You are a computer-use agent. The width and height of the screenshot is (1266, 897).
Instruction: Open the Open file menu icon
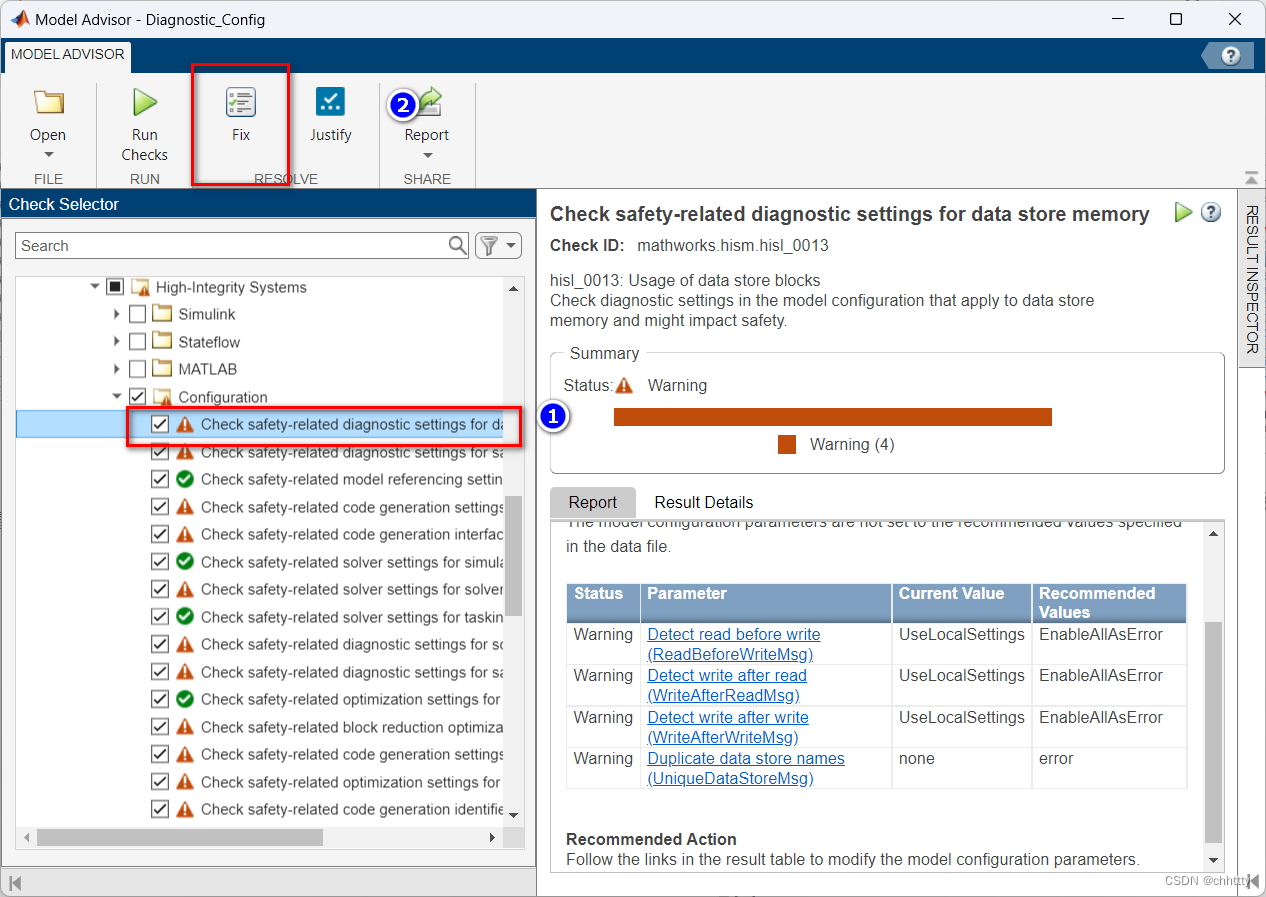click(x=48, y=102)
